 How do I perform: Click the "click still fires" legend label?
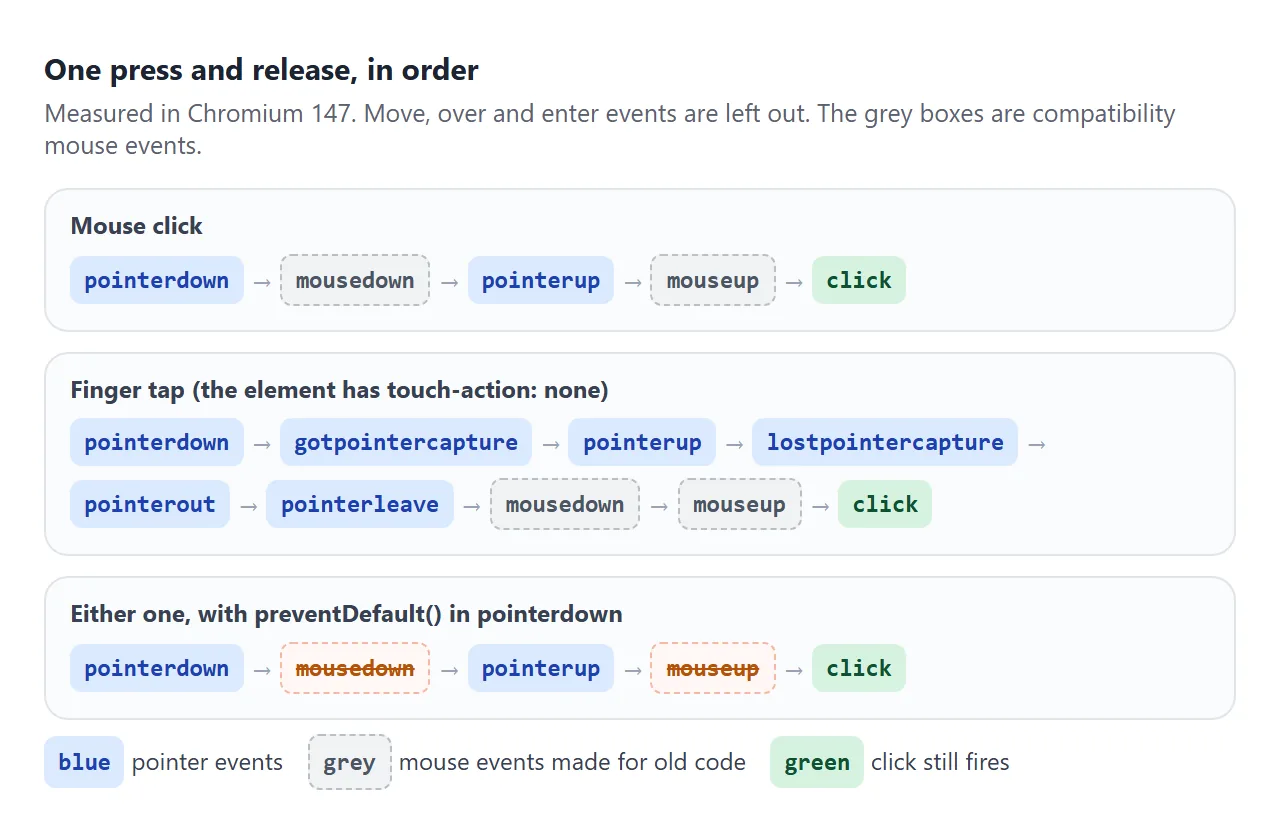point(940,762)
